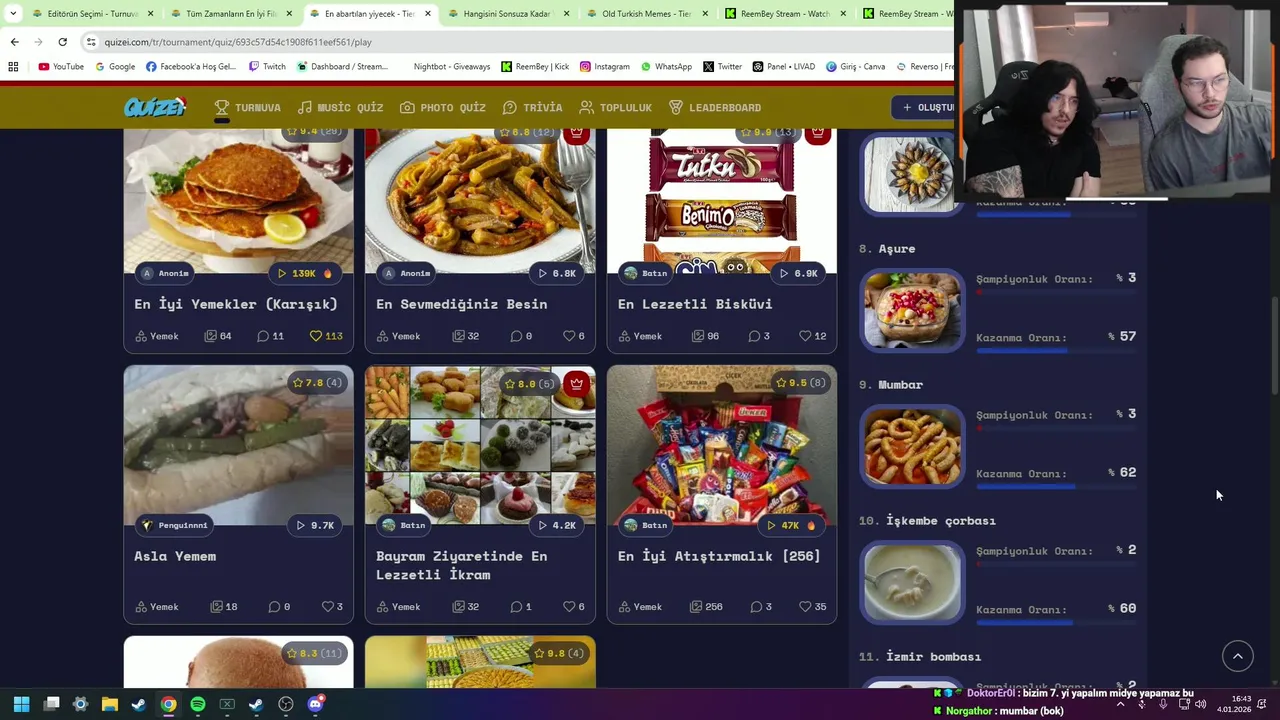Screen dimensions: 1280x720
Task: Open Bayram Ziyaretinde En Lezzetli İkram title
Action: [x=461, y=565]
